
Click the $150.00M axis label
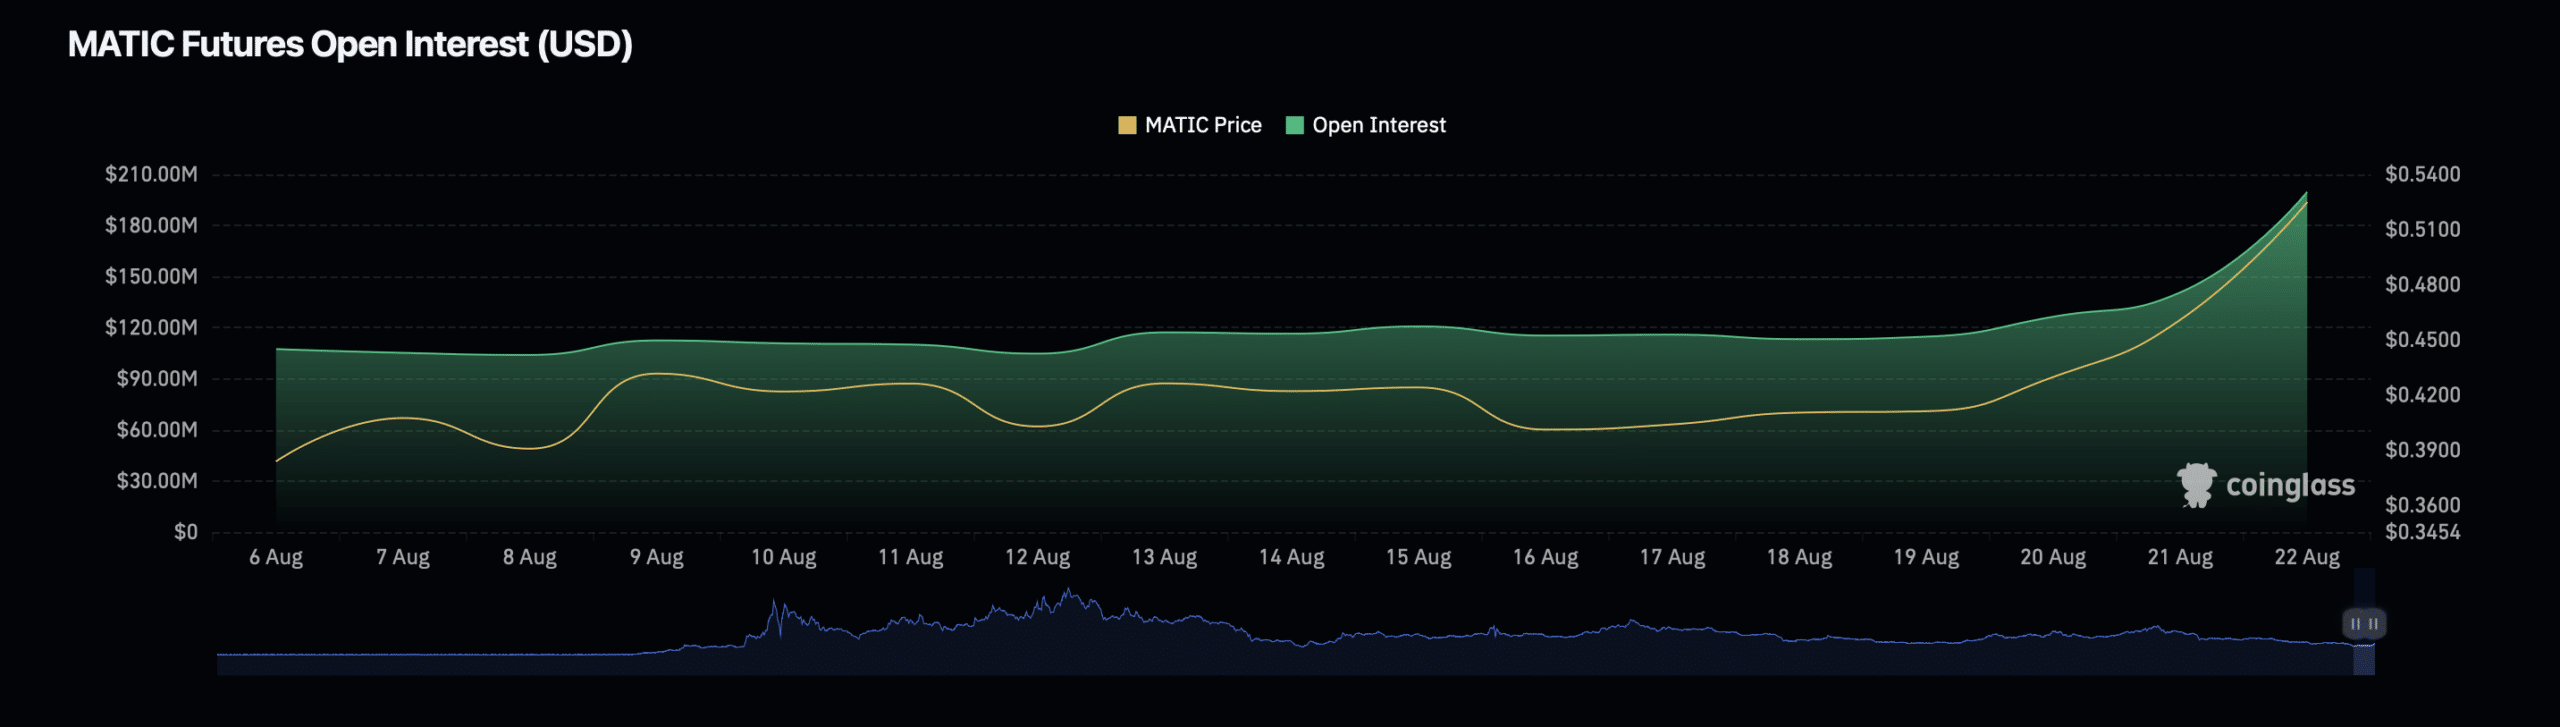point(152,276)
